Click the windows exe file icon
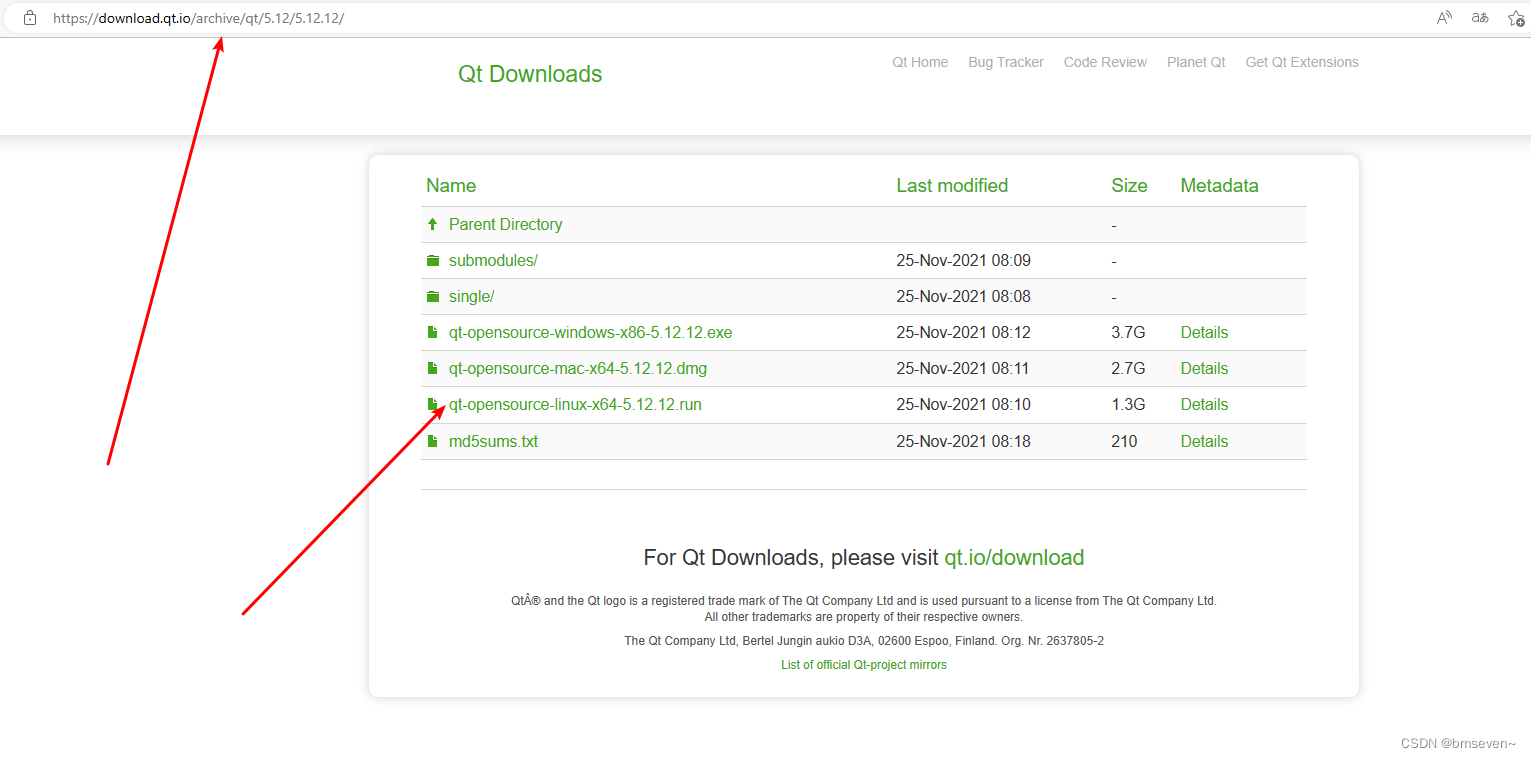 pos(433,332)
